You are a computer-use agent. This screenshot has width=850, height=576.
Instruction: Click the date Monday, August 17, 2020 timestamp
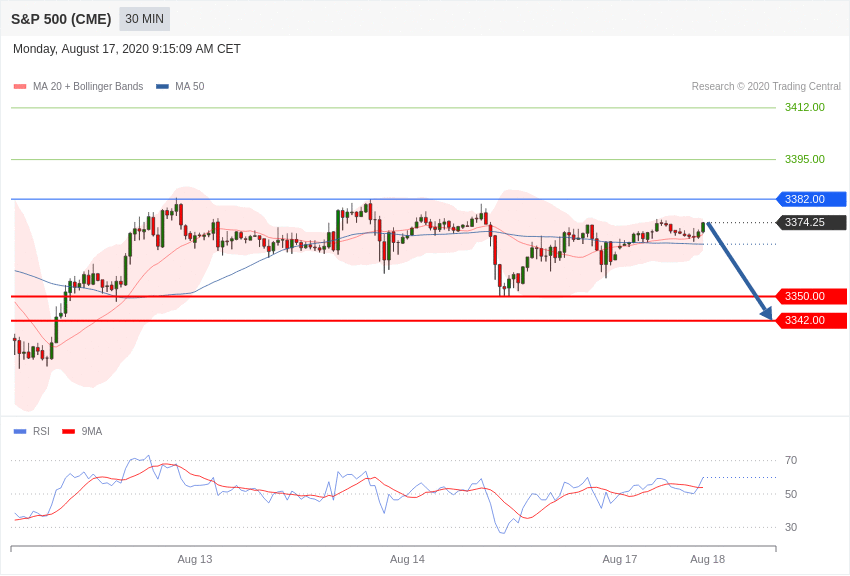(126, 49)
